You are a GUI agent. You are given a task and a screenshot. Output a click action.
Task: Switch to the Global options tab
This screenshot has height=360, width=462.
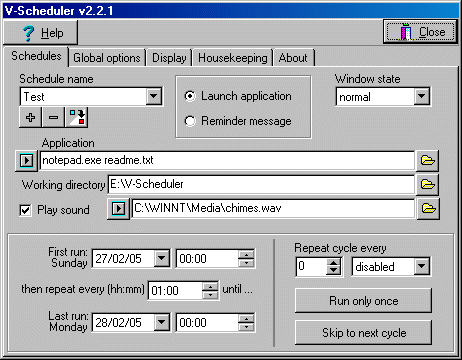pyautogui.click(x=107, y=58)
